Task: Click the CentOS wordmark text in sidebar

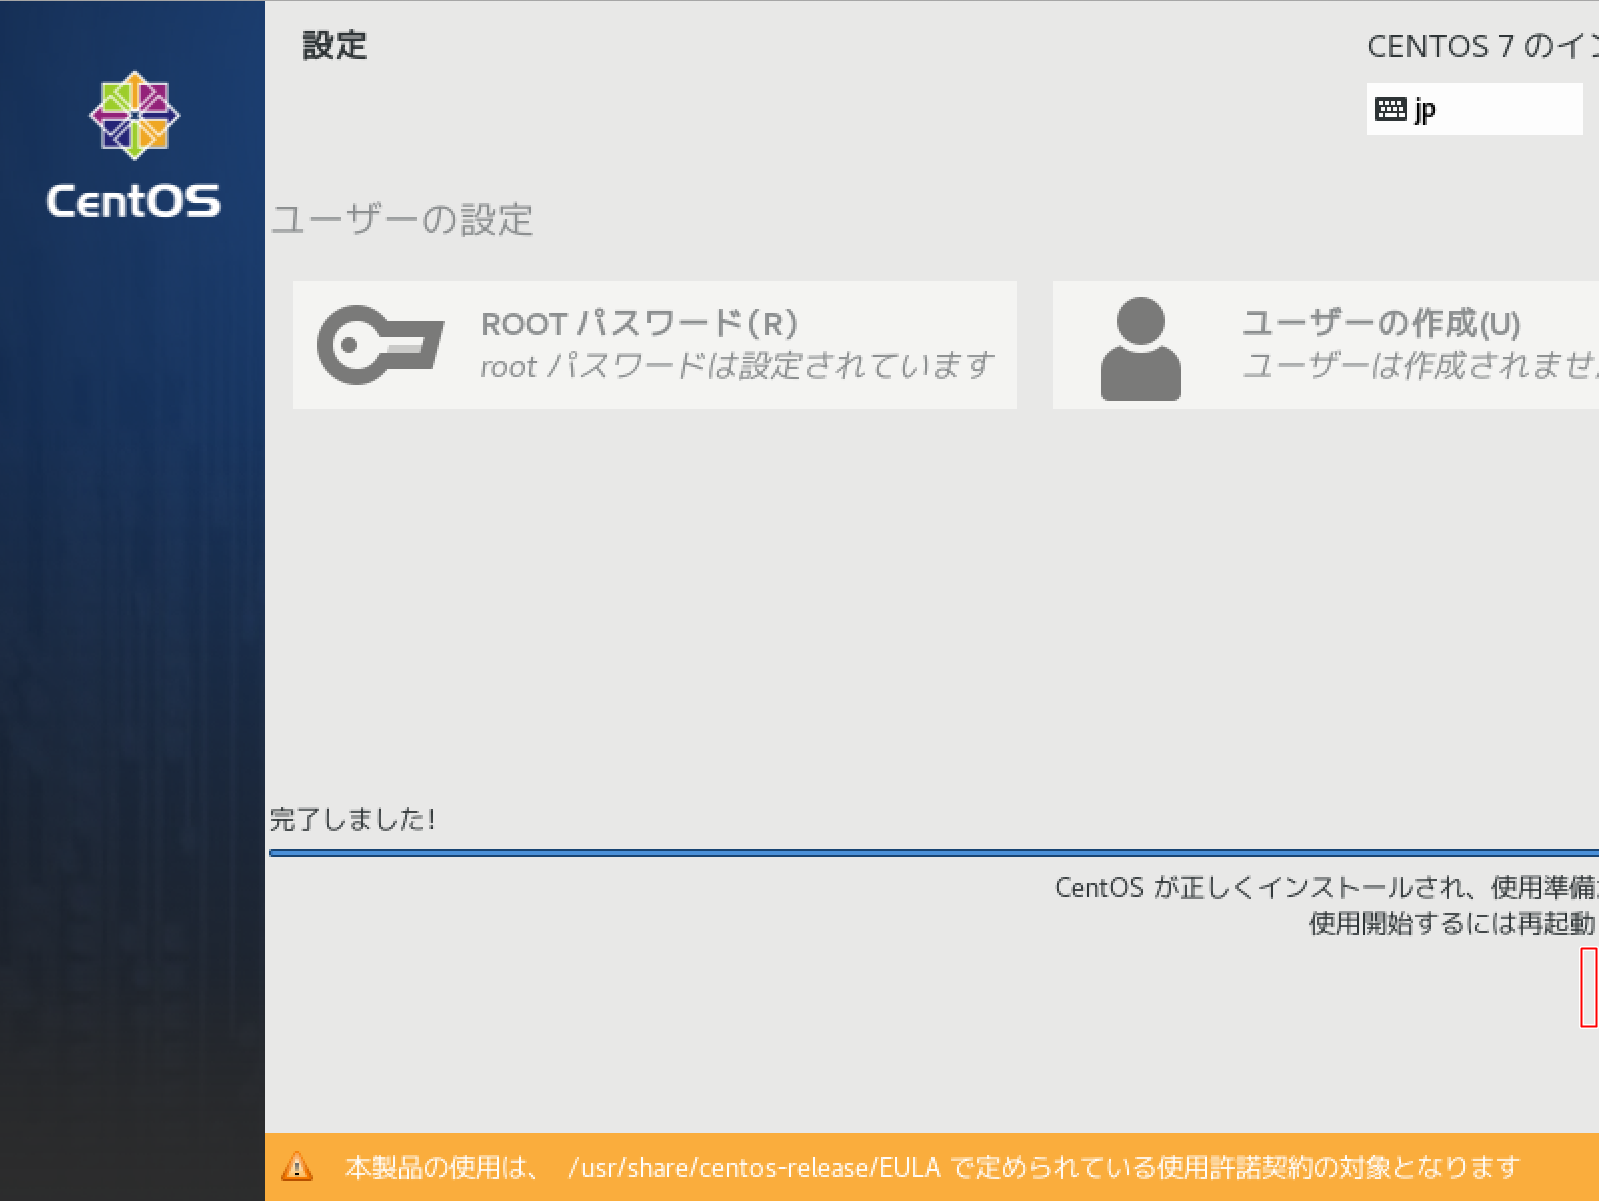Action: click(134, 201)
